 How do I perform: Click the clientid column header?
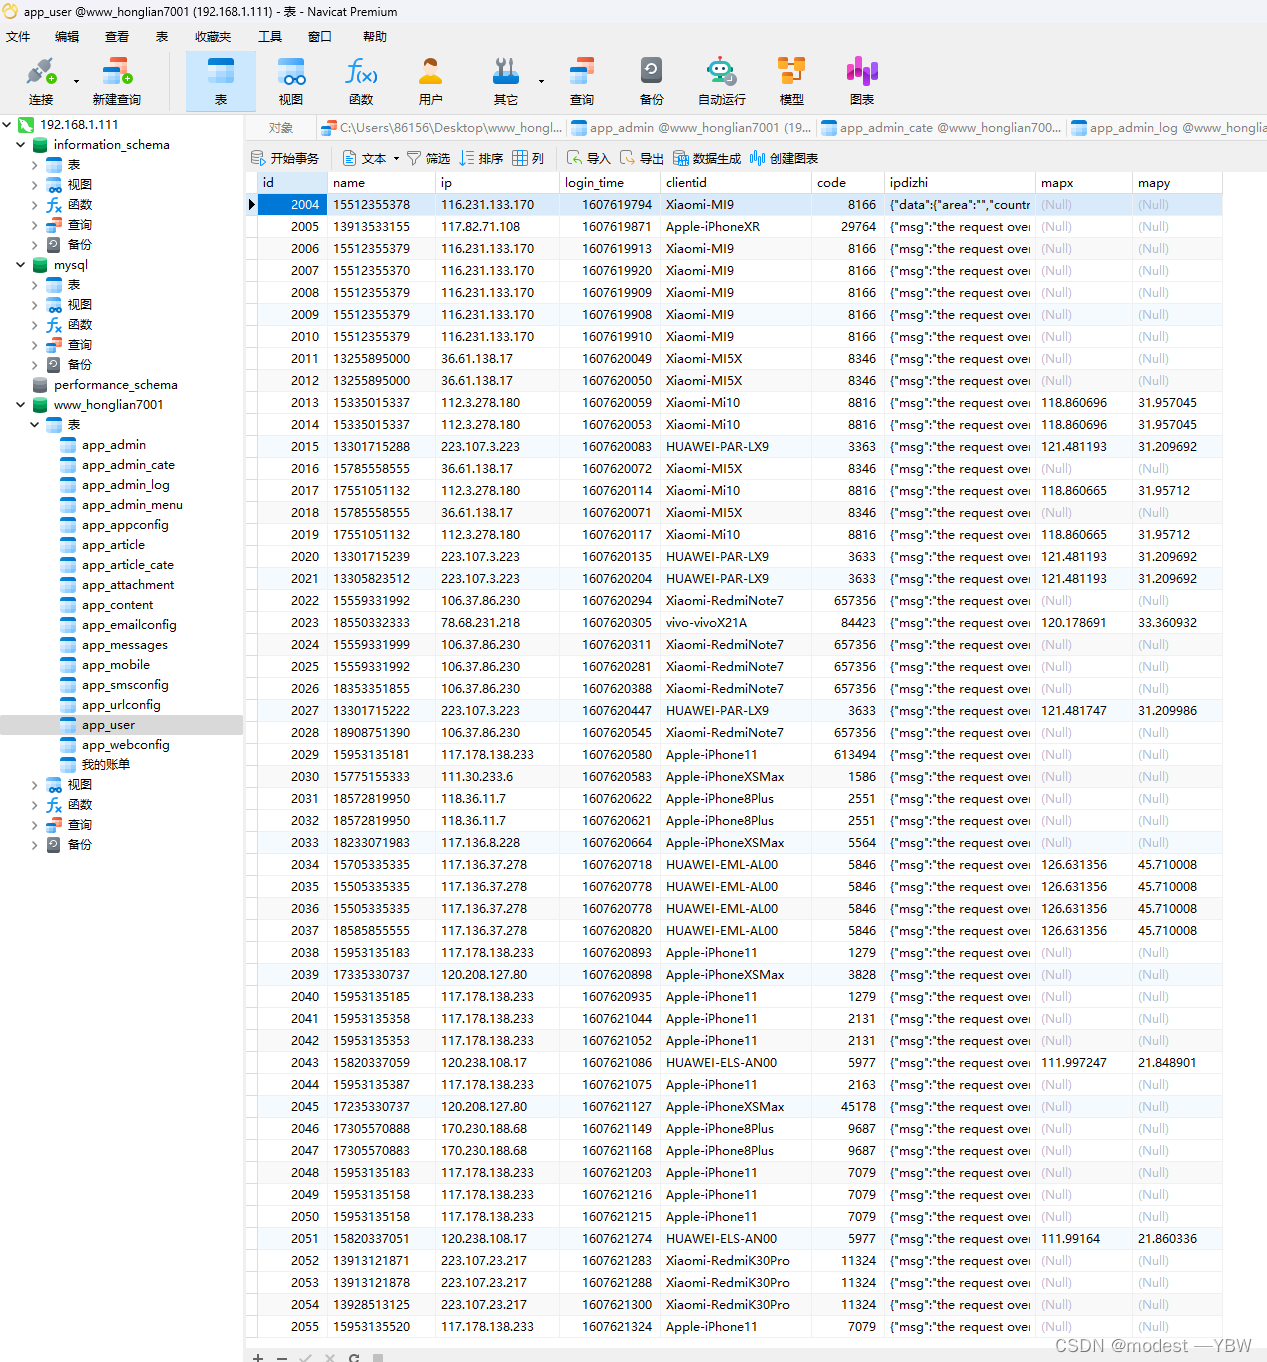coord(736,183)
